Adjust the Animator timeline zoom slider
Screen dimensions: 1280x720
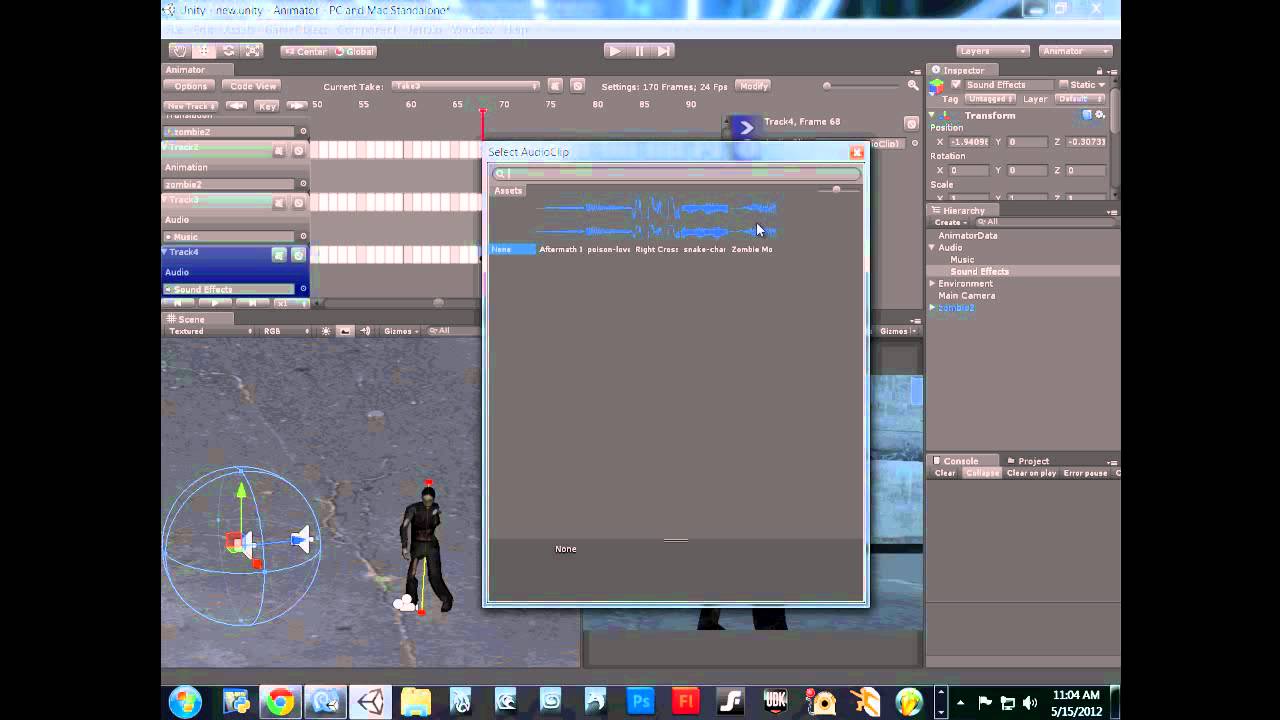(x=827, y=85)
